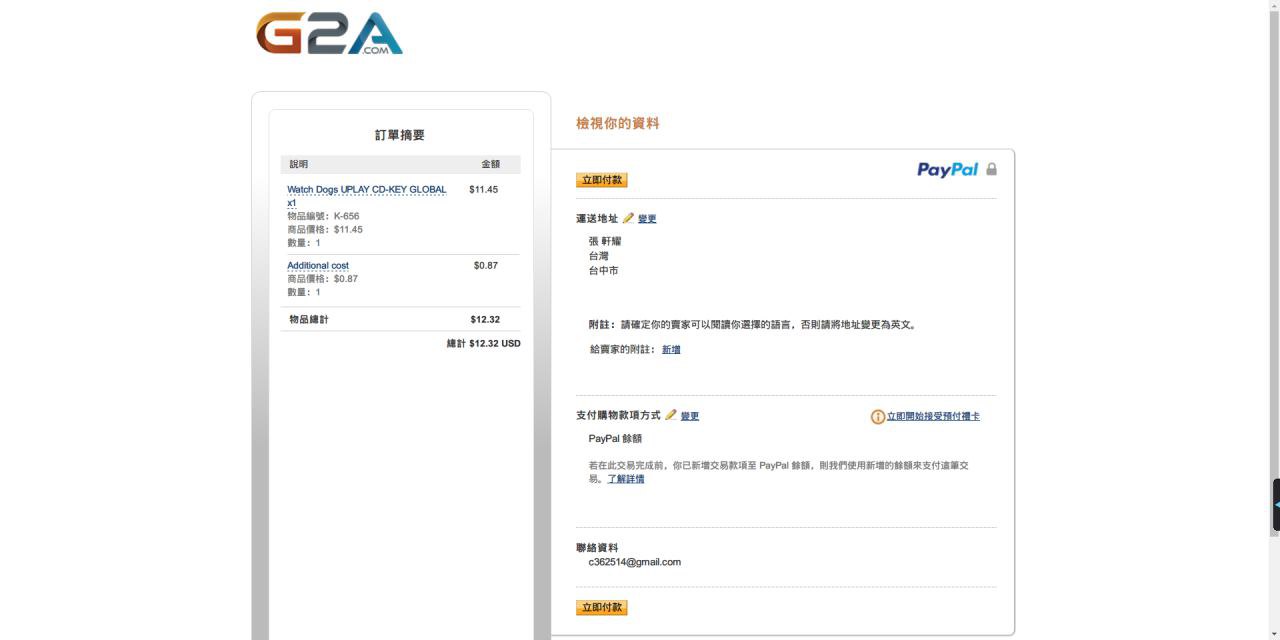Viewport: 1280px width, 640px height.
Task: Click the 金額 column header
Action: coord(490,164)
